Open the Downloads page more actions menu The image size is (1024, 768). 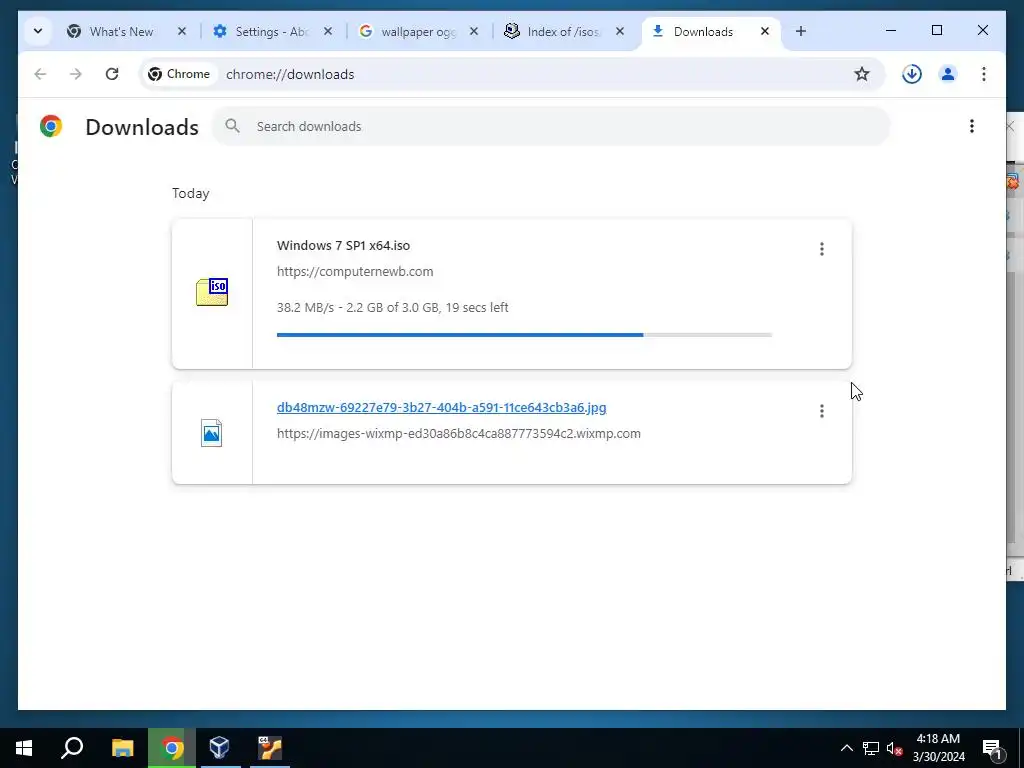pos(972,126)
